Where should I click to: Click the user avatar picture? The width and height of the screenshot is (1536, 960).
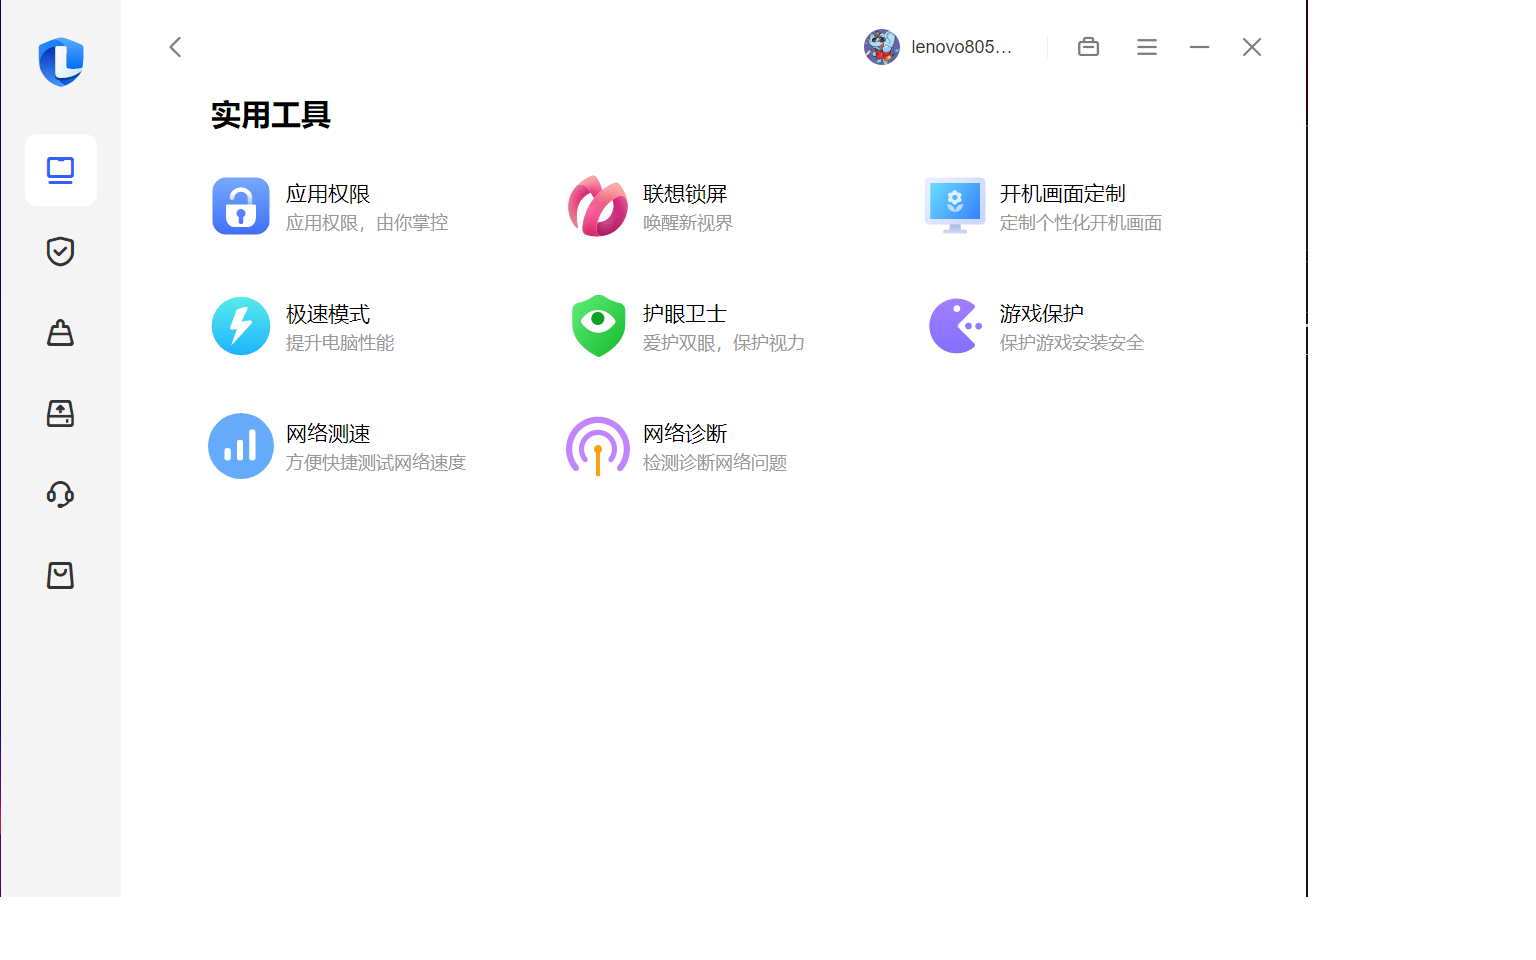(882, 47)
